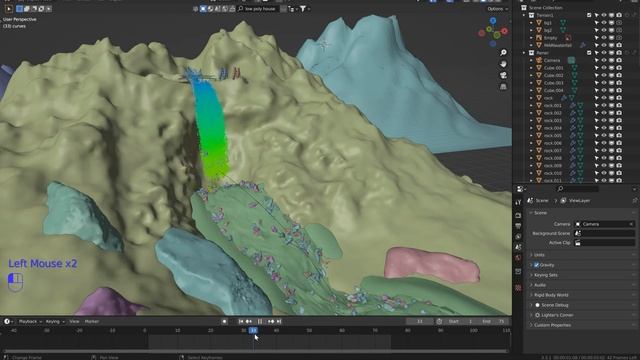This screenshot has height=360, width=640.
Task: Click the Camera object icon in outliner
Action: pyautogui.click(x=539, y=60)
